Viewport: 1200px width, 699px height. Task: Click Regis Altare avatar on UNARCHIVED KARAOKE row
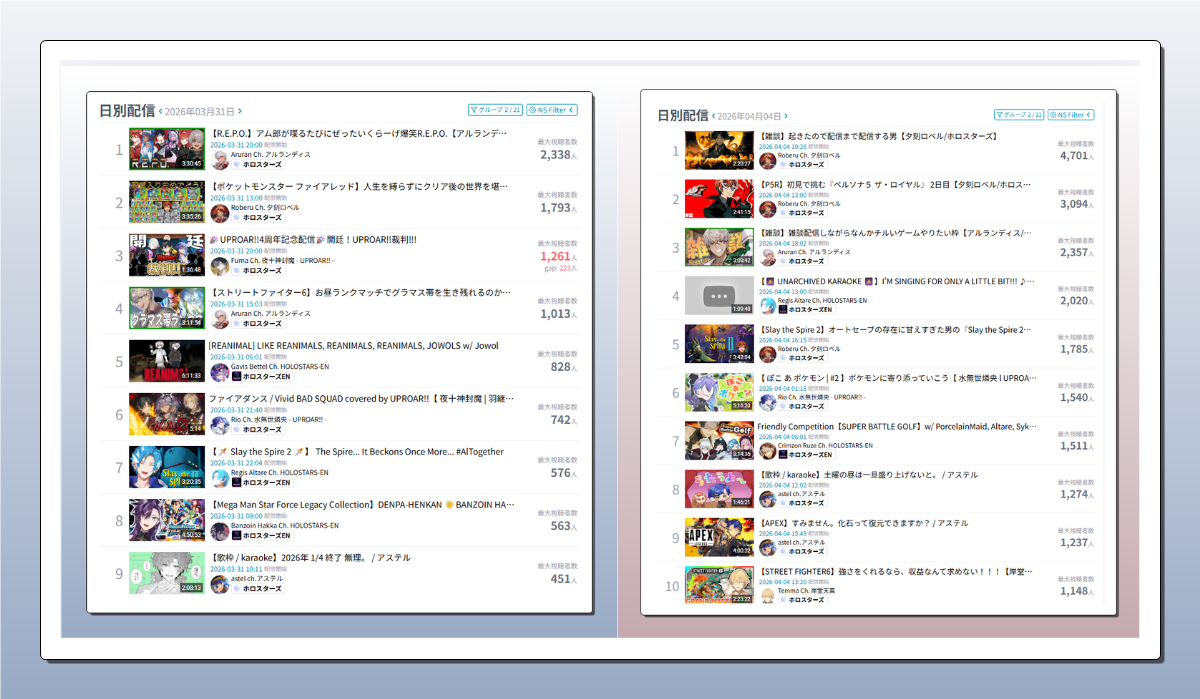pyautogui.click(x=768, y=305)
